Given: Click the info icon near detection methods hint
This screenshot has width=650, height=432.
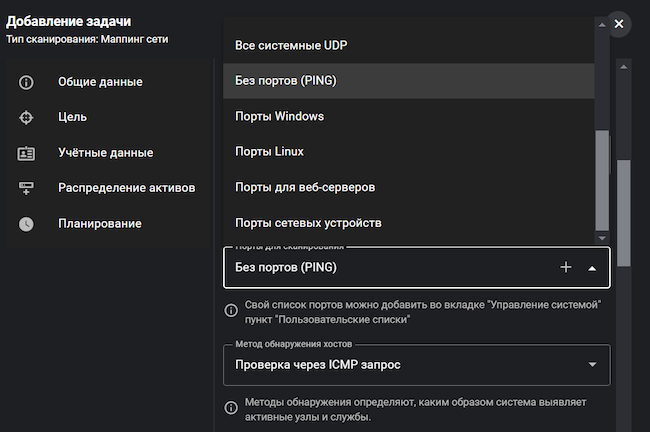Looking at the screenshot, I should point(231,409).
